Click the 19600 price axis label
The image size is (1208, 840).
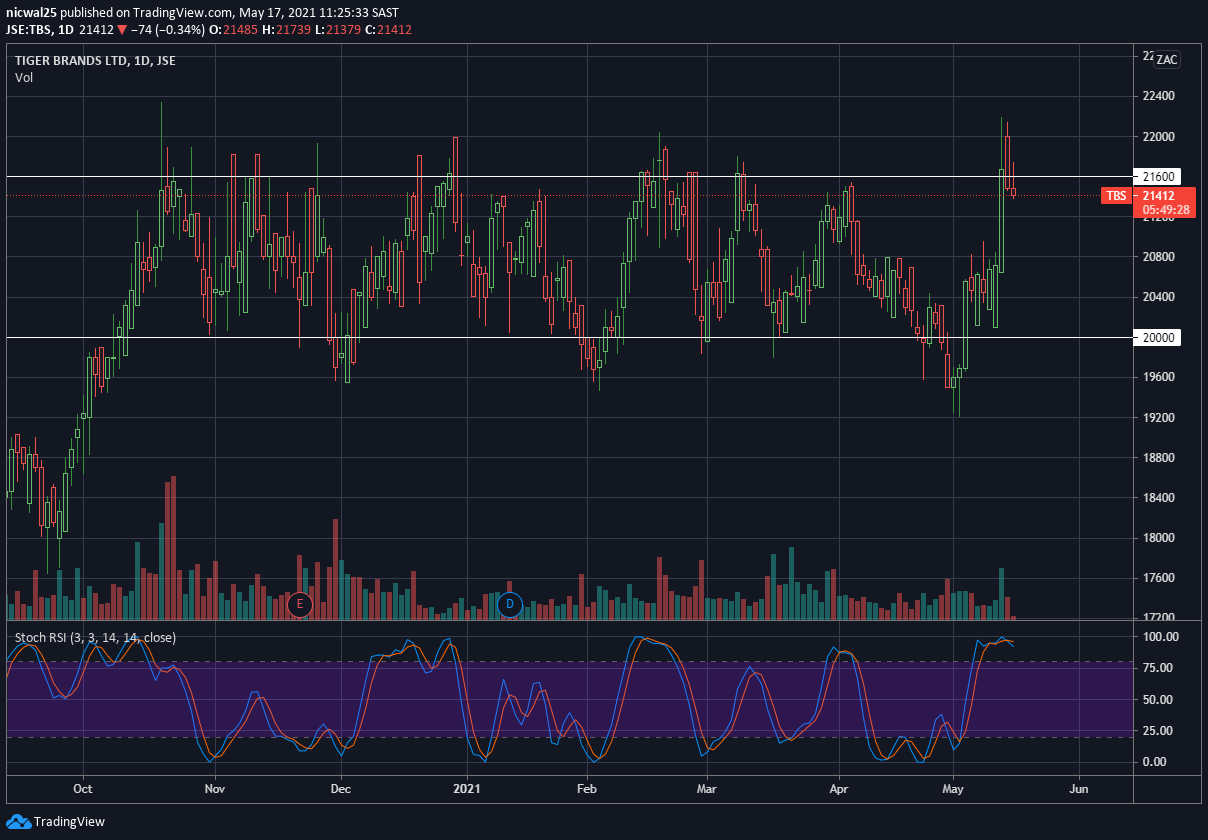(1158, 377)
